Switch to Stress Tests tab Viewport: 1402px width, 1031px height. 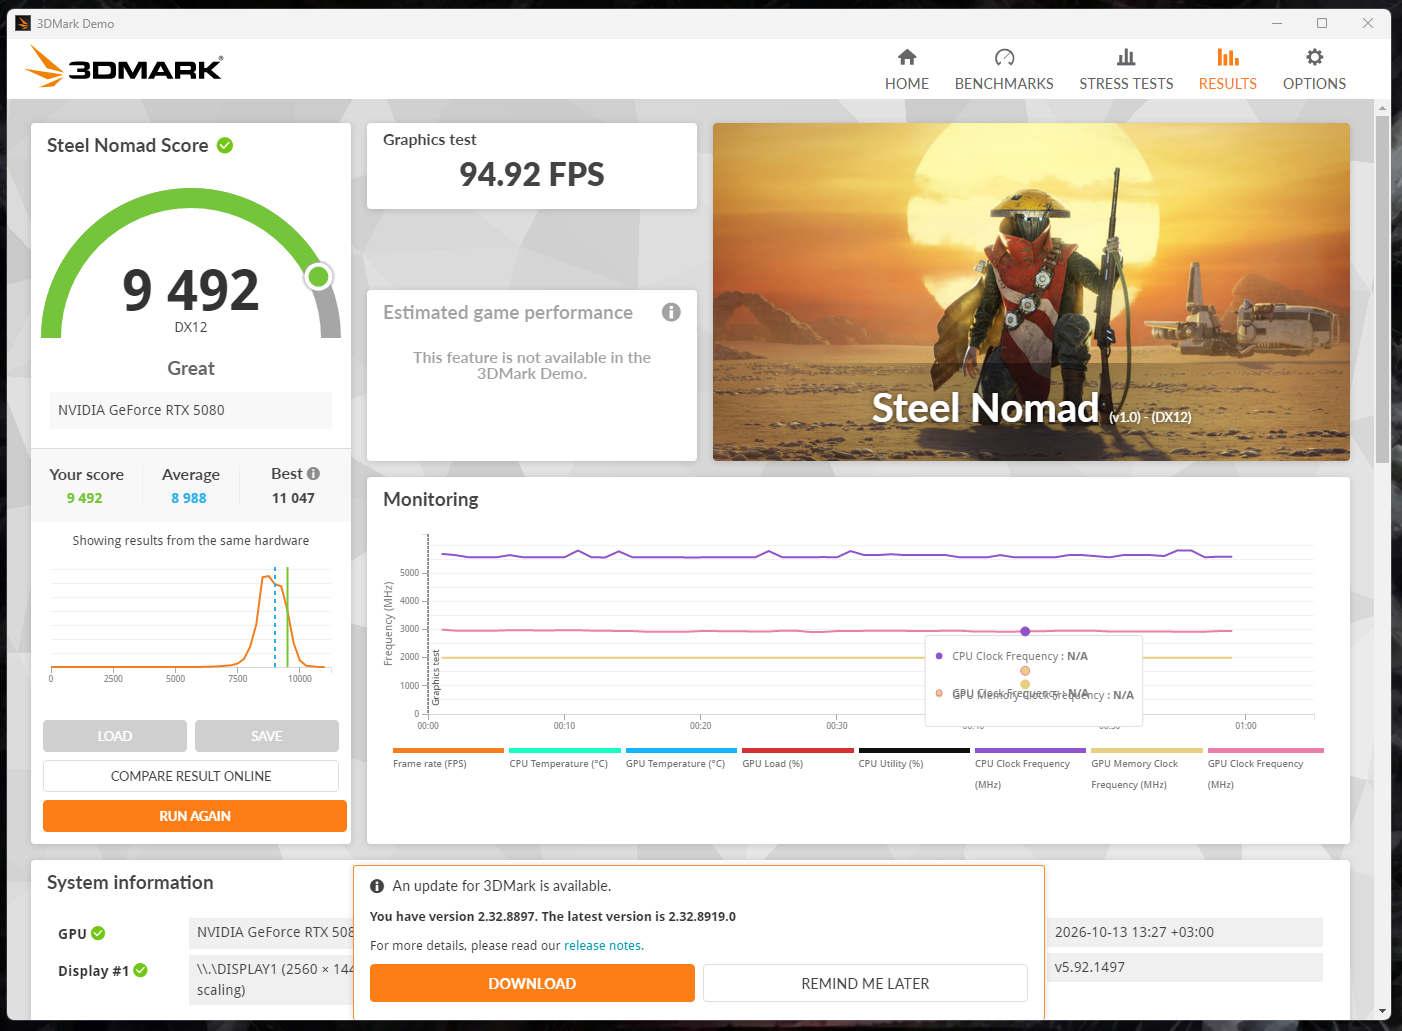pos(1126,70)
